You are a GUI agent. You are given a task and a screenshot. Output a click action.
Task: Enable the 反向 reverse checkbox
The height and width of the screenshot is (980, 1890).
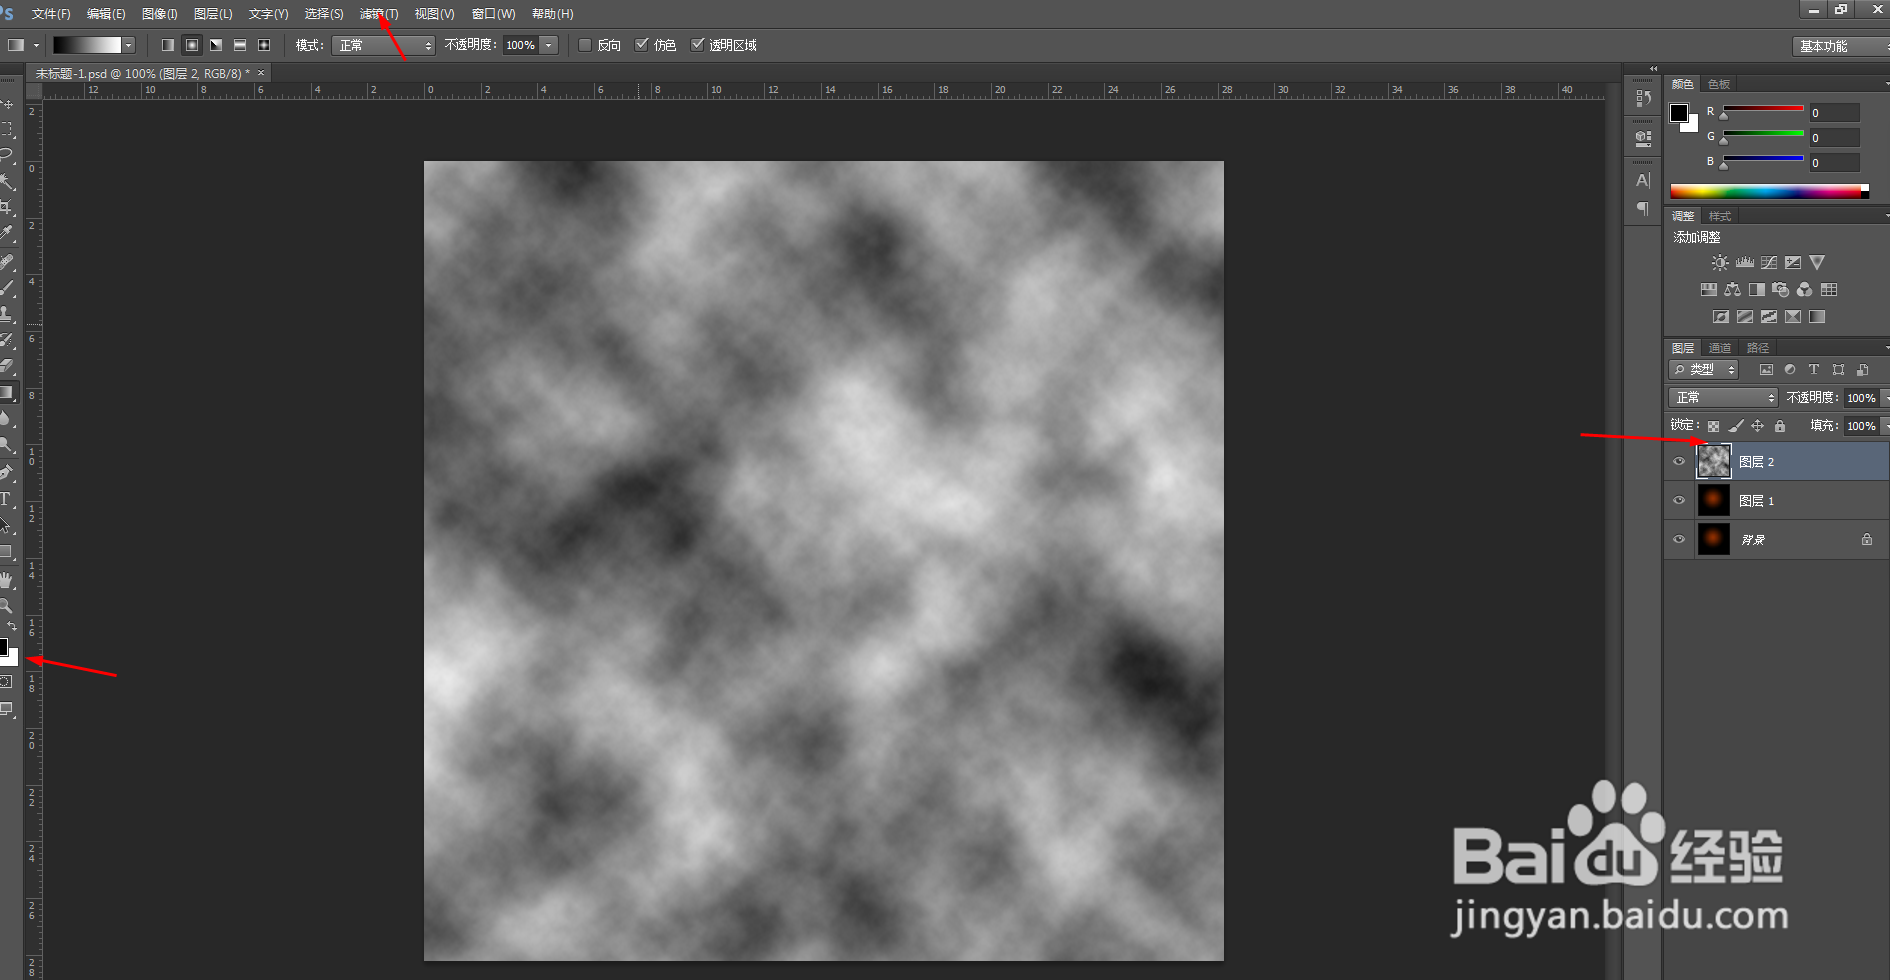(585, 45)
